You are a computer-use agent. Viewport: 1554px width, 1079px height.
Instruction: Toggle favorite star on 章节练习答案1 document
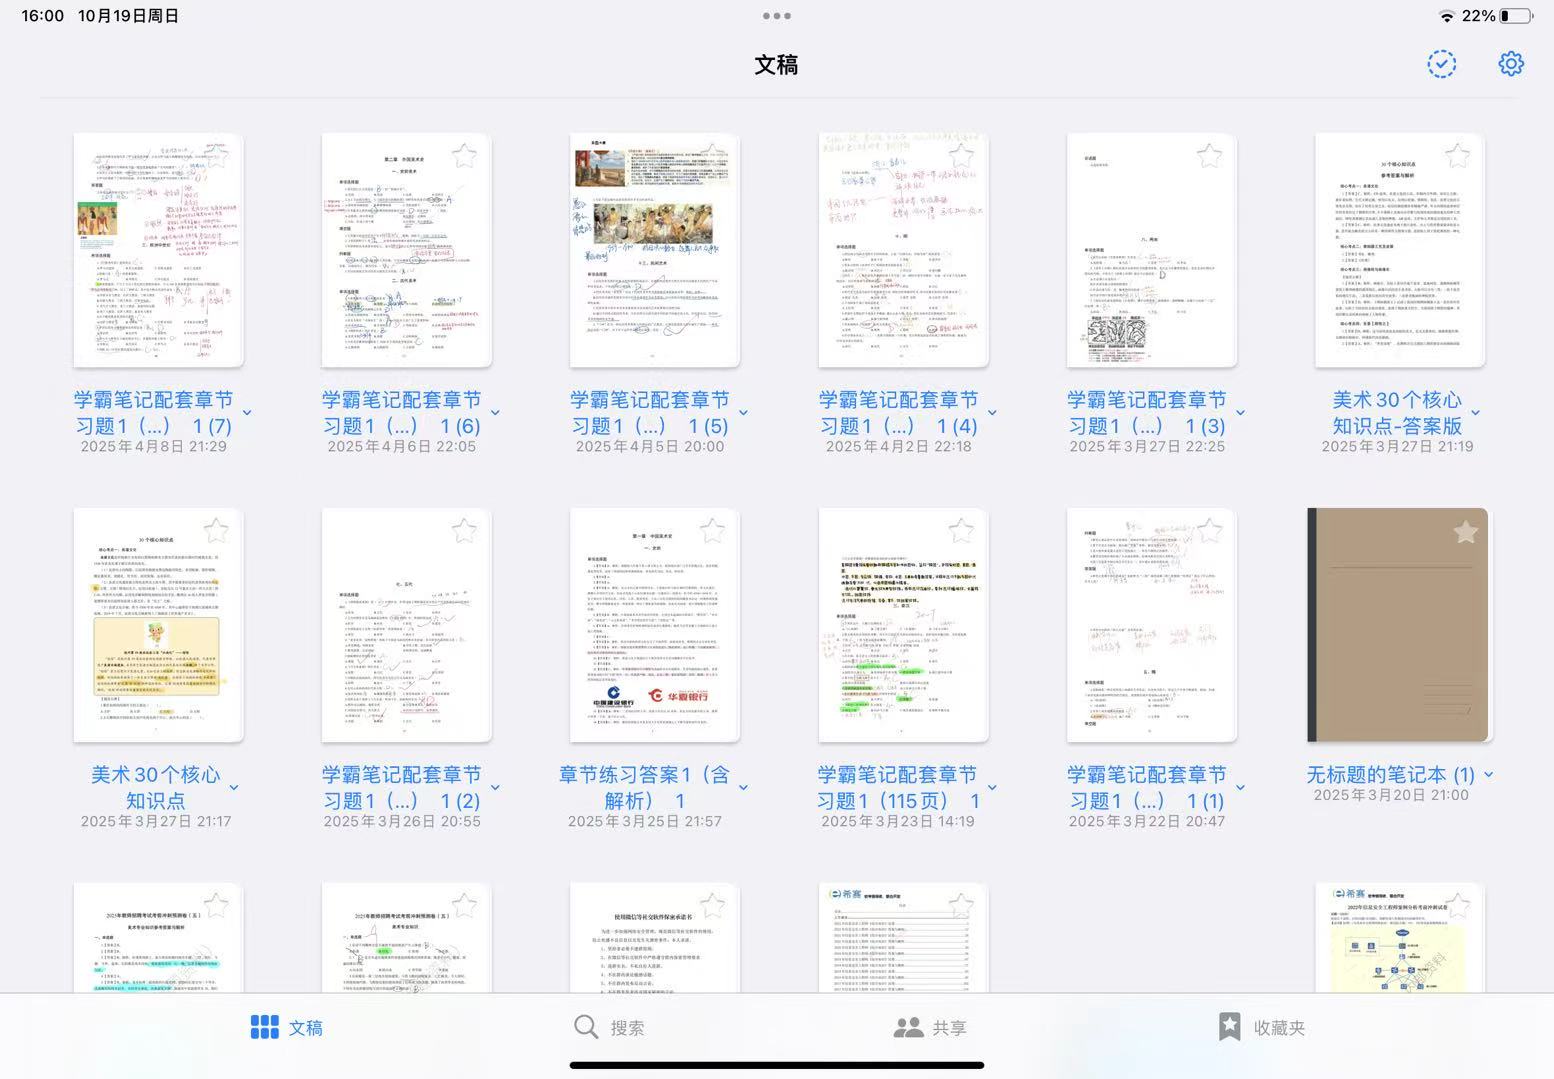point(712,531)
